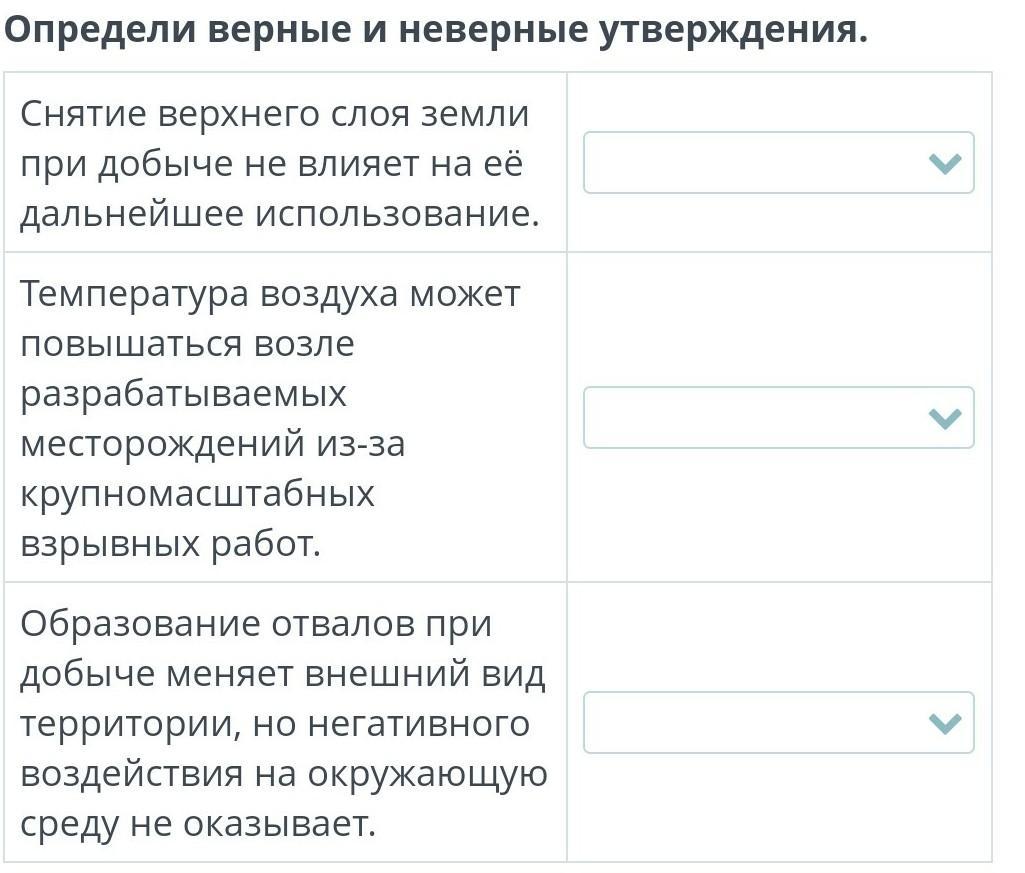Click the text line 'Образование отвалов при'

[x=256, y=624]
